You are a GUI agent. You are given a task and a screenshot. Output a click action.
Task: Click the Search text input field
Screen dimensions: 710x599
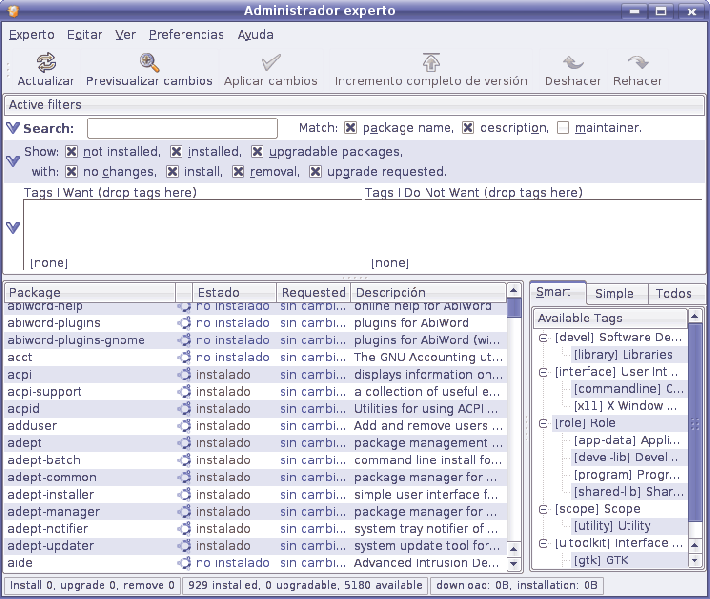coord(182,128)
